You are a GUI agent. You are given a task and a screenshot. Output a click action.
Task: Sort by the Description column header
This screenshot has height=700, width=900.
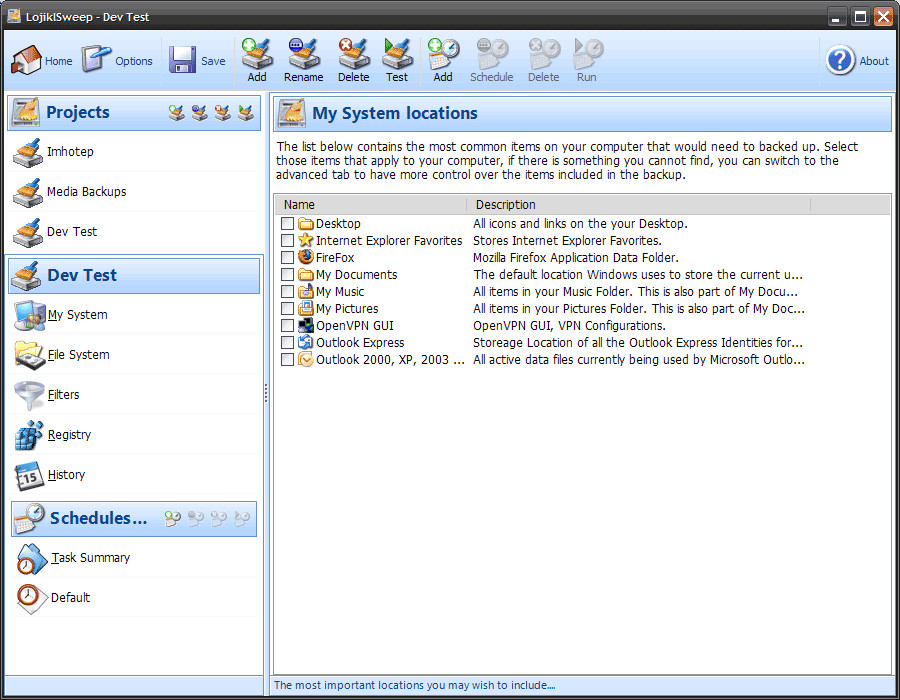(638, 205)
